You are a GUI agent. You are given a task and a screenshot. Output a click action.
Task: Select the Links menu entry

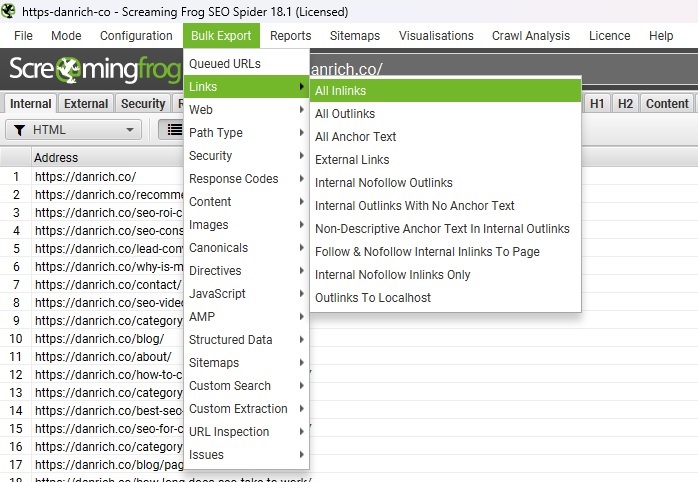246,86
